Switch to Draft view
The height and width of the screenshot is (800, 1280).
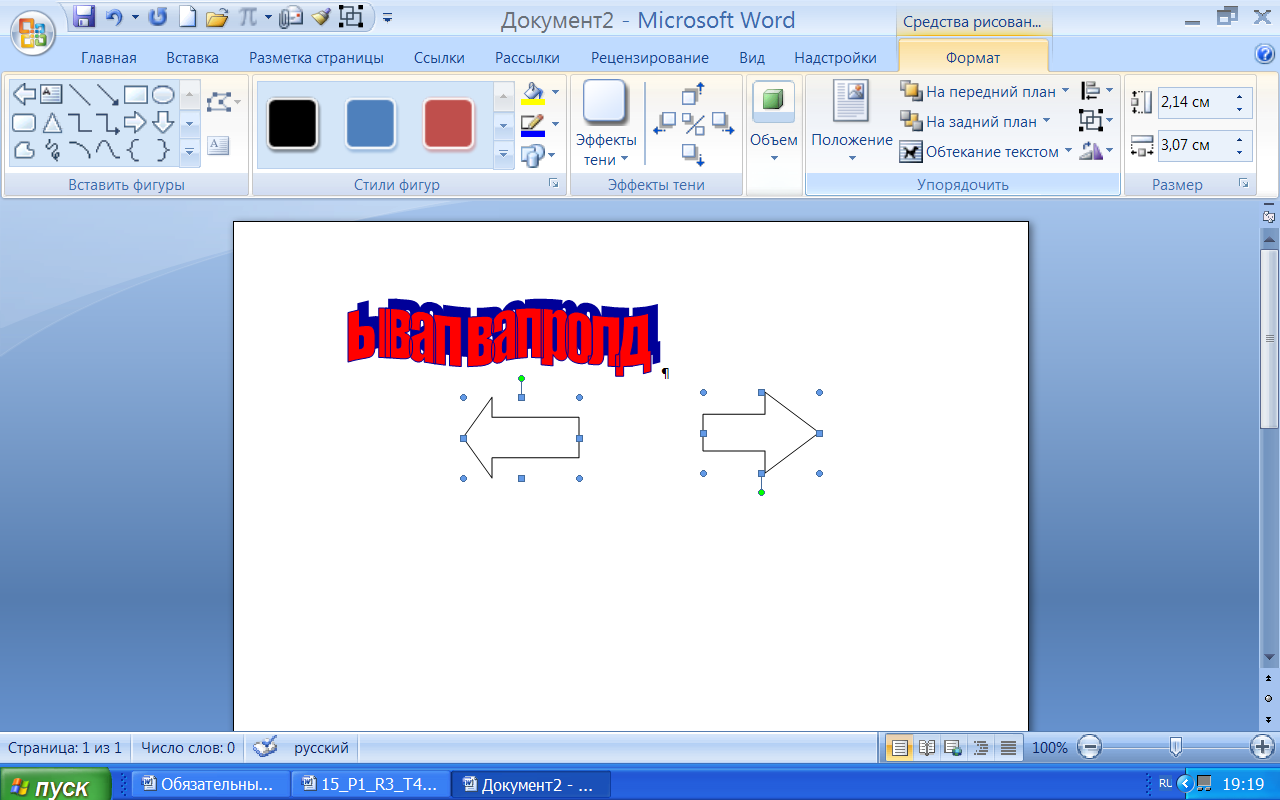[1008, 747]
